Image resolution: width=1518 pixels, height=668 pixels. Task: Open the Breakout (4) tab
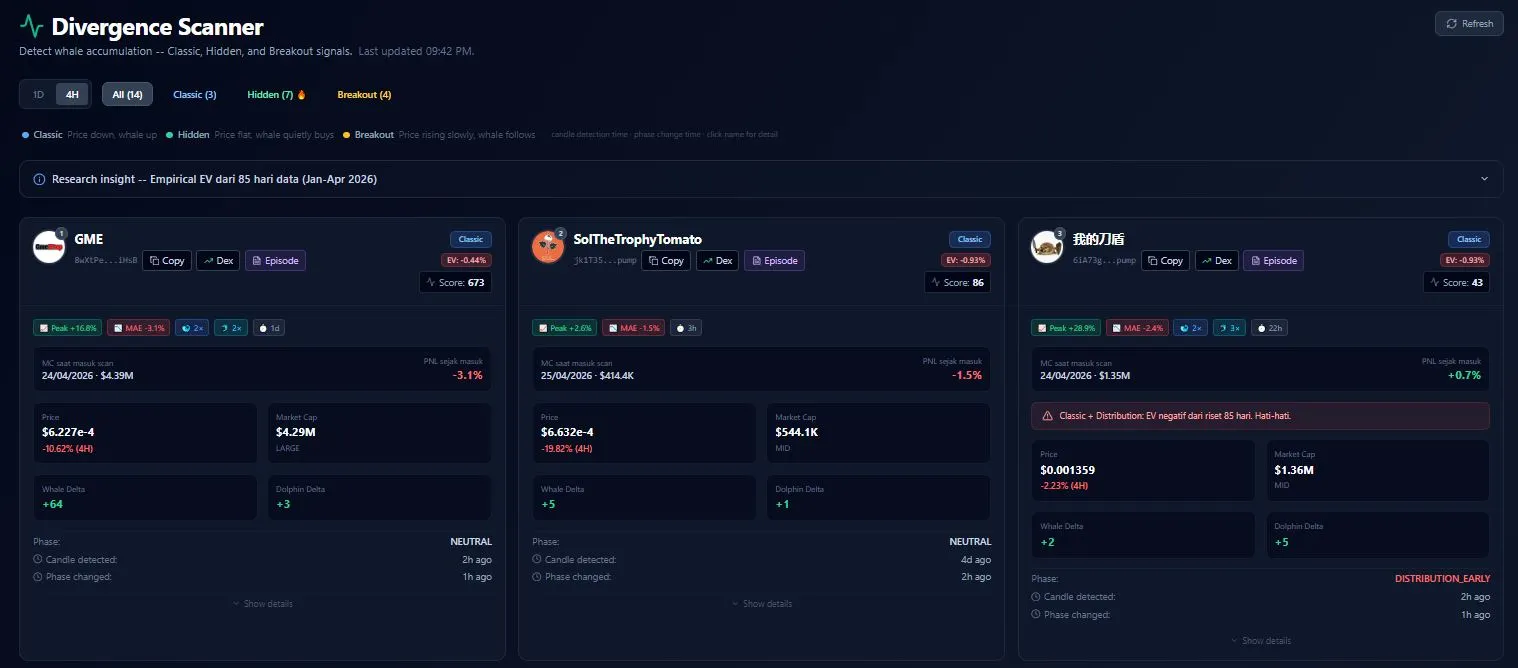point(363,94)
